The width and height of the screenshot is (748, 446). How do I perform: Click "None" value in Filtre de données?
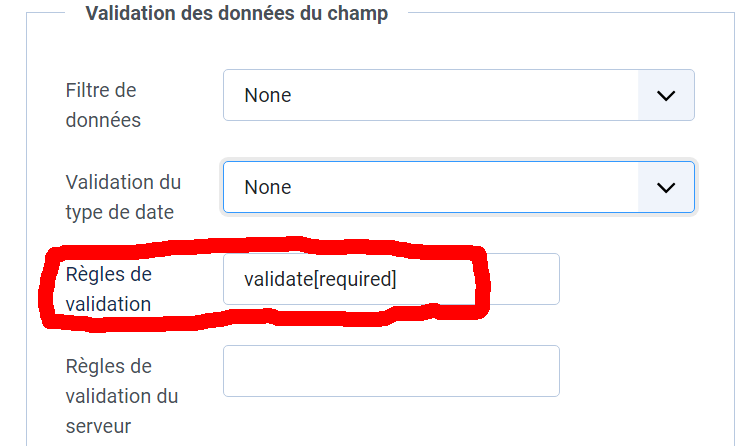(268, 96)
